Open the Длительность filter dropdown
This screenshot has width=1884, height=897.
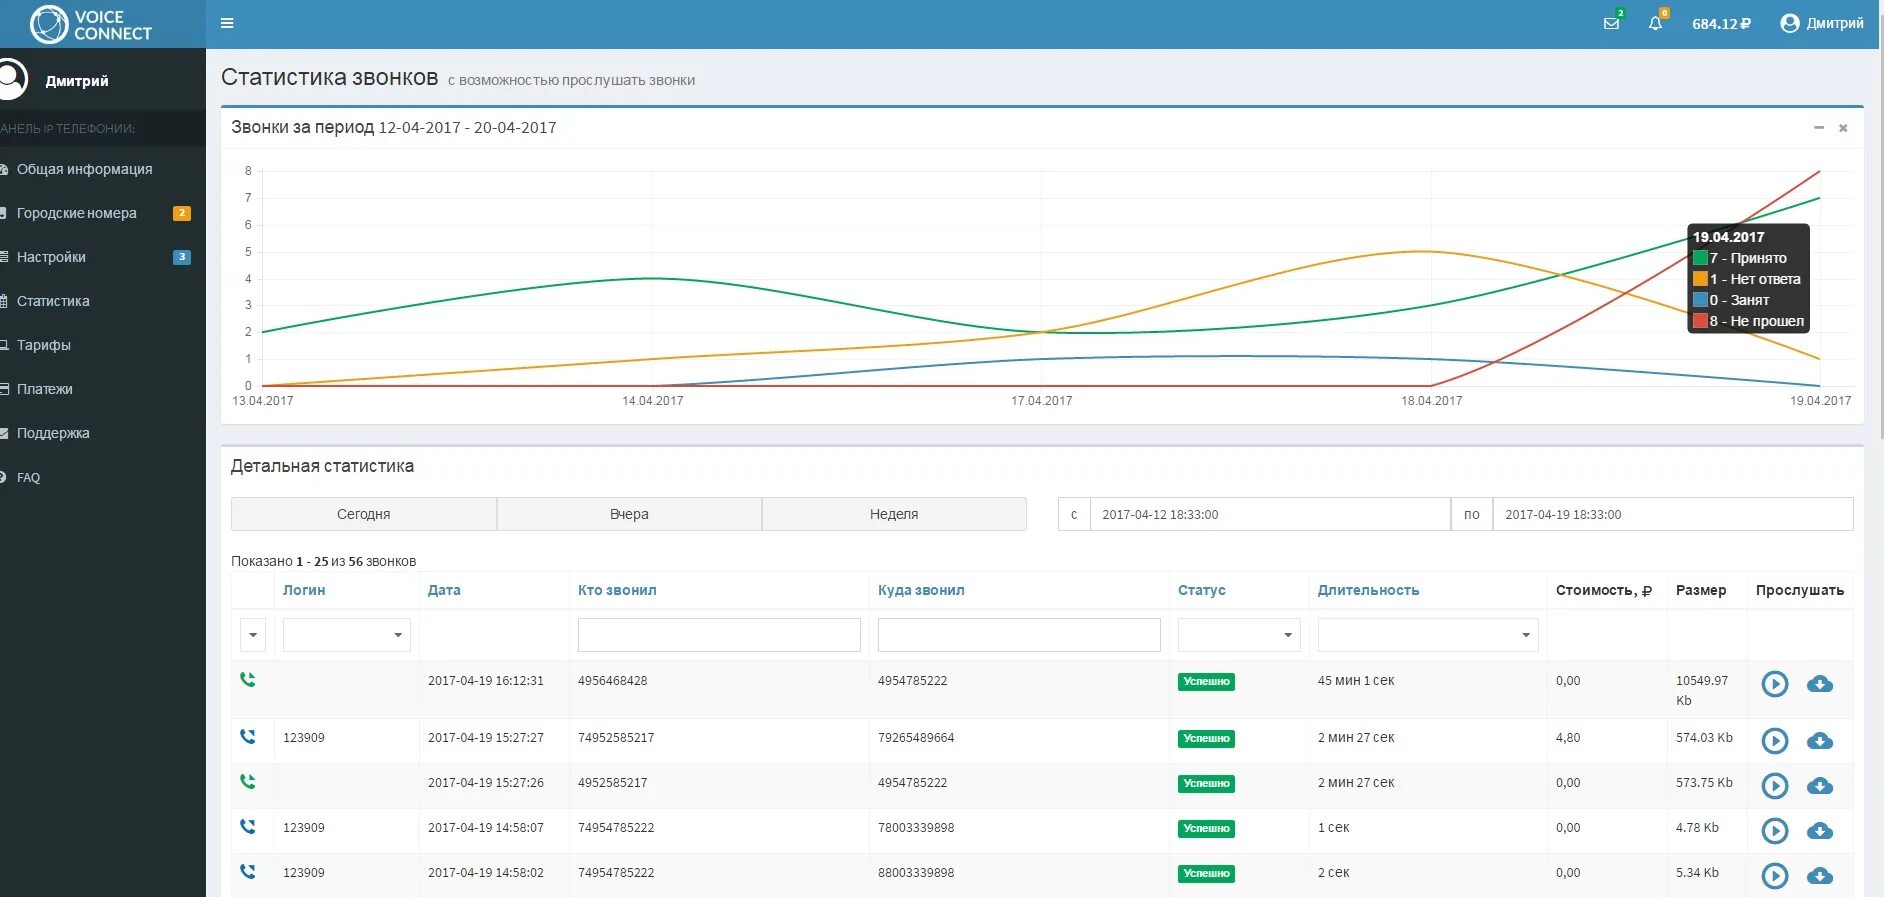tap(1428, 635)
